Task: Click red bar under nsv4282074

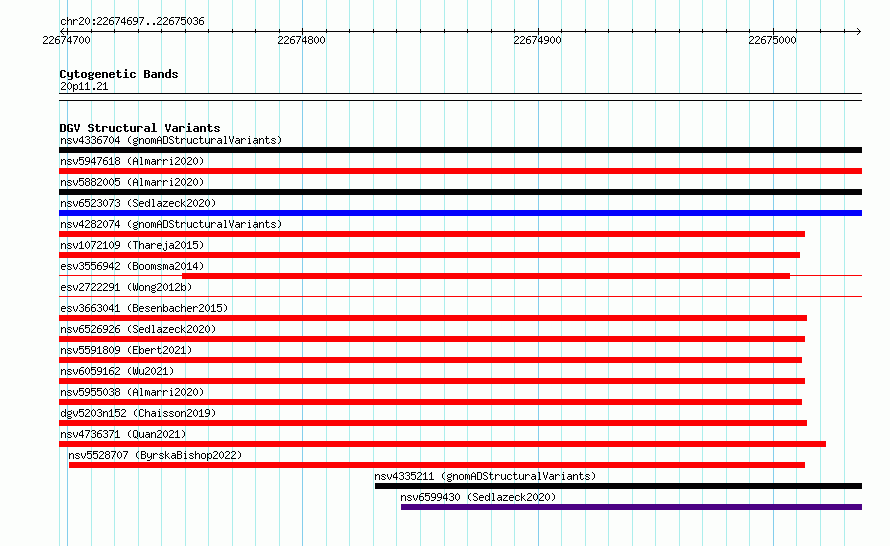Action: pos(432,234)
